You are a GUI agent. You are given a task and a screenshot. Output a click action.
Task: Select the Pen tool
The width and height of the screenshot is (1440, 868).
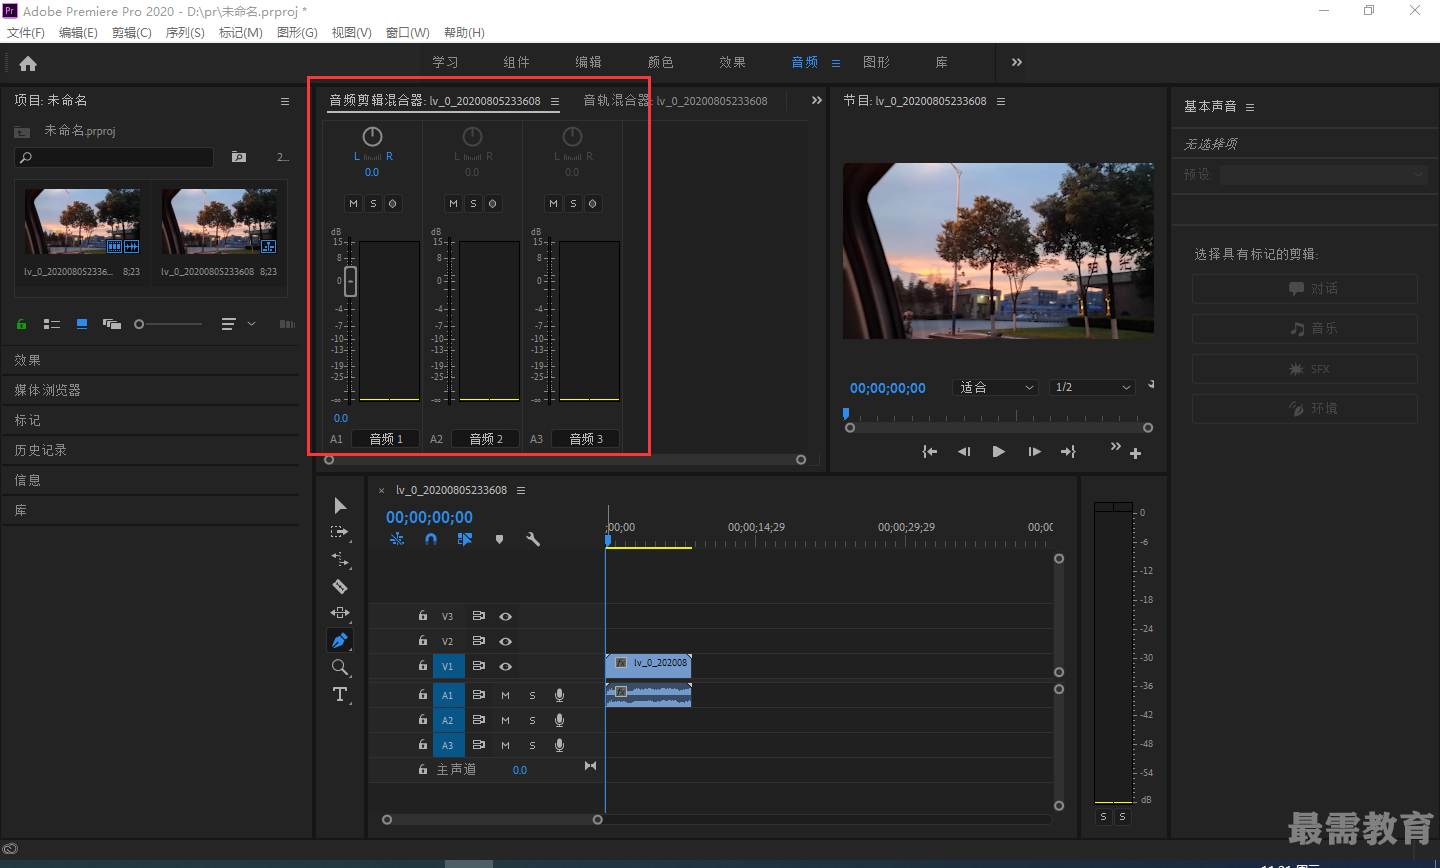click(x=340, y=640)
